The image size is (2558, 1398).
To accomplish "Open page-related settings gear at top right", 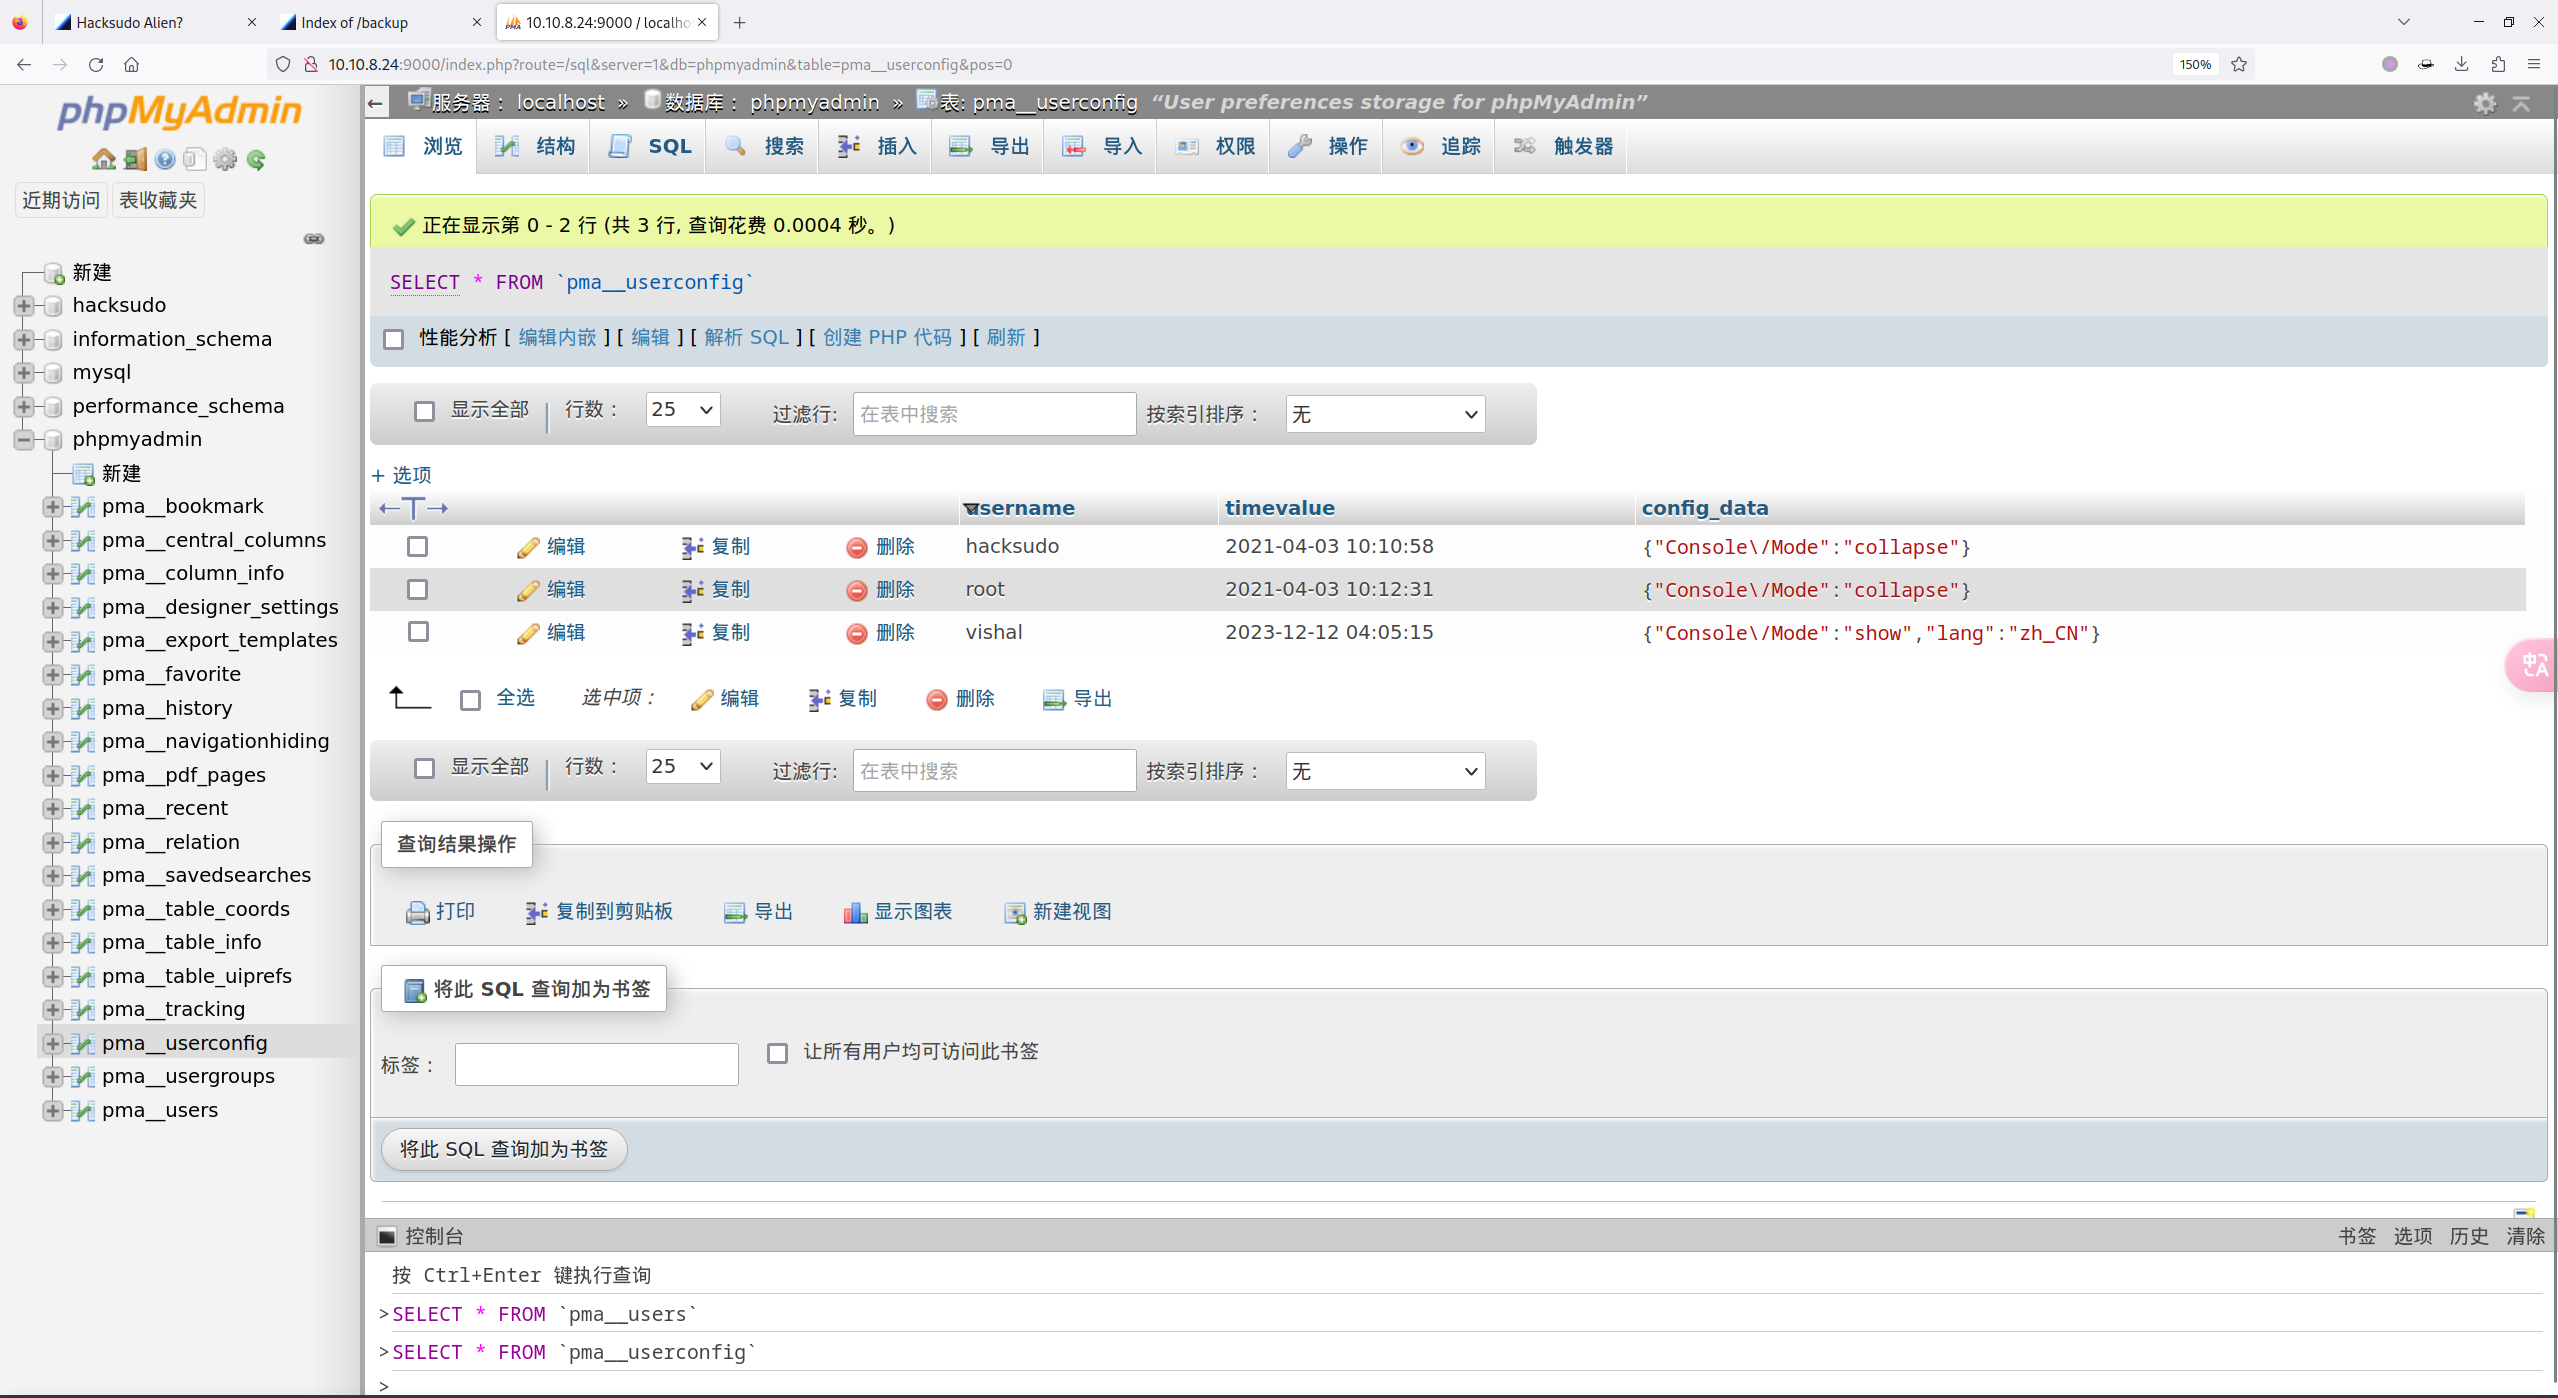I will pos(2485,103).
